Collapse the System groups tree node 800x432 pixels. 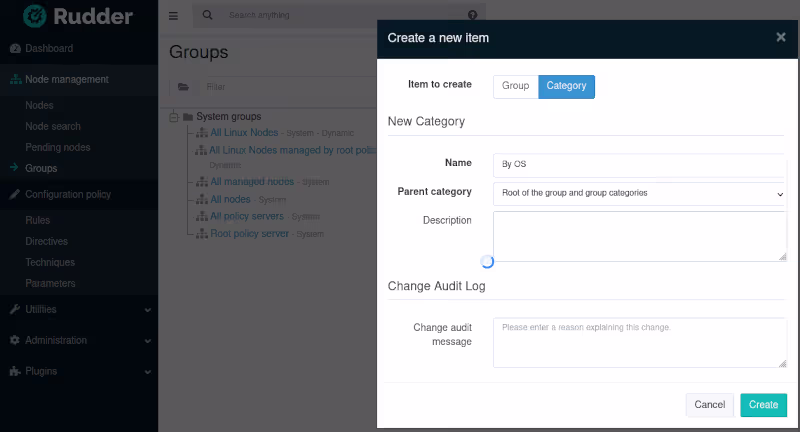pyautogui.click(x=174, y=117)
